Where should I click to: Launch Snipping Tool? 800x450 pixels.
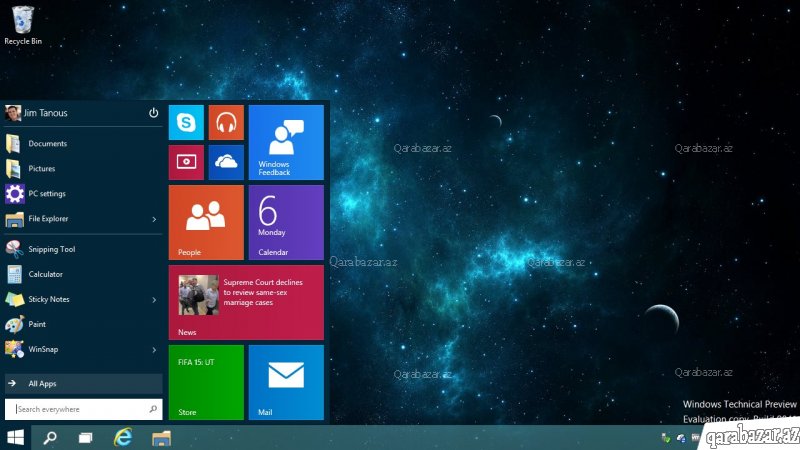tap(83, 249)
